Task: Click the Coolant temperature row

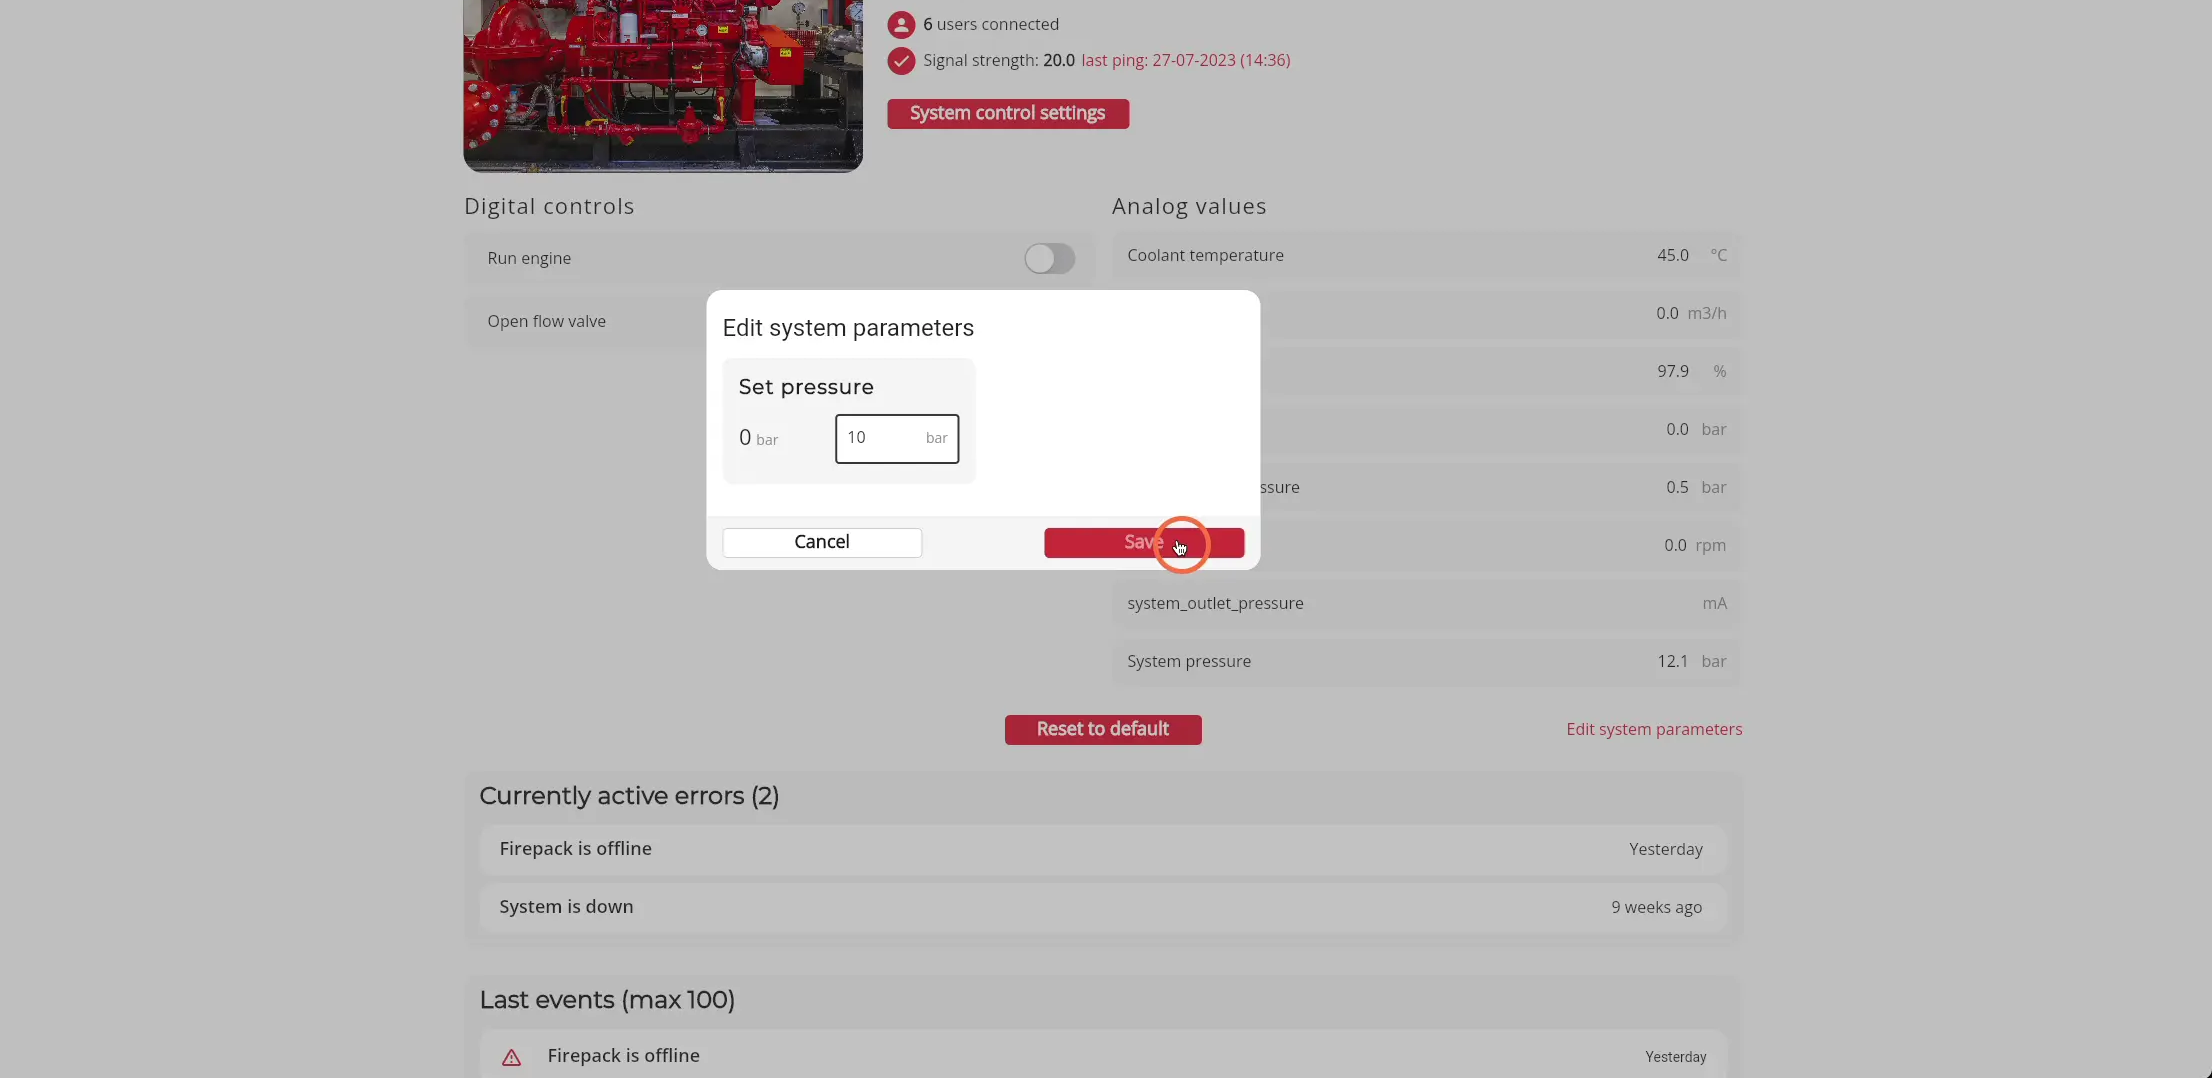Action: click(1427, 255)
